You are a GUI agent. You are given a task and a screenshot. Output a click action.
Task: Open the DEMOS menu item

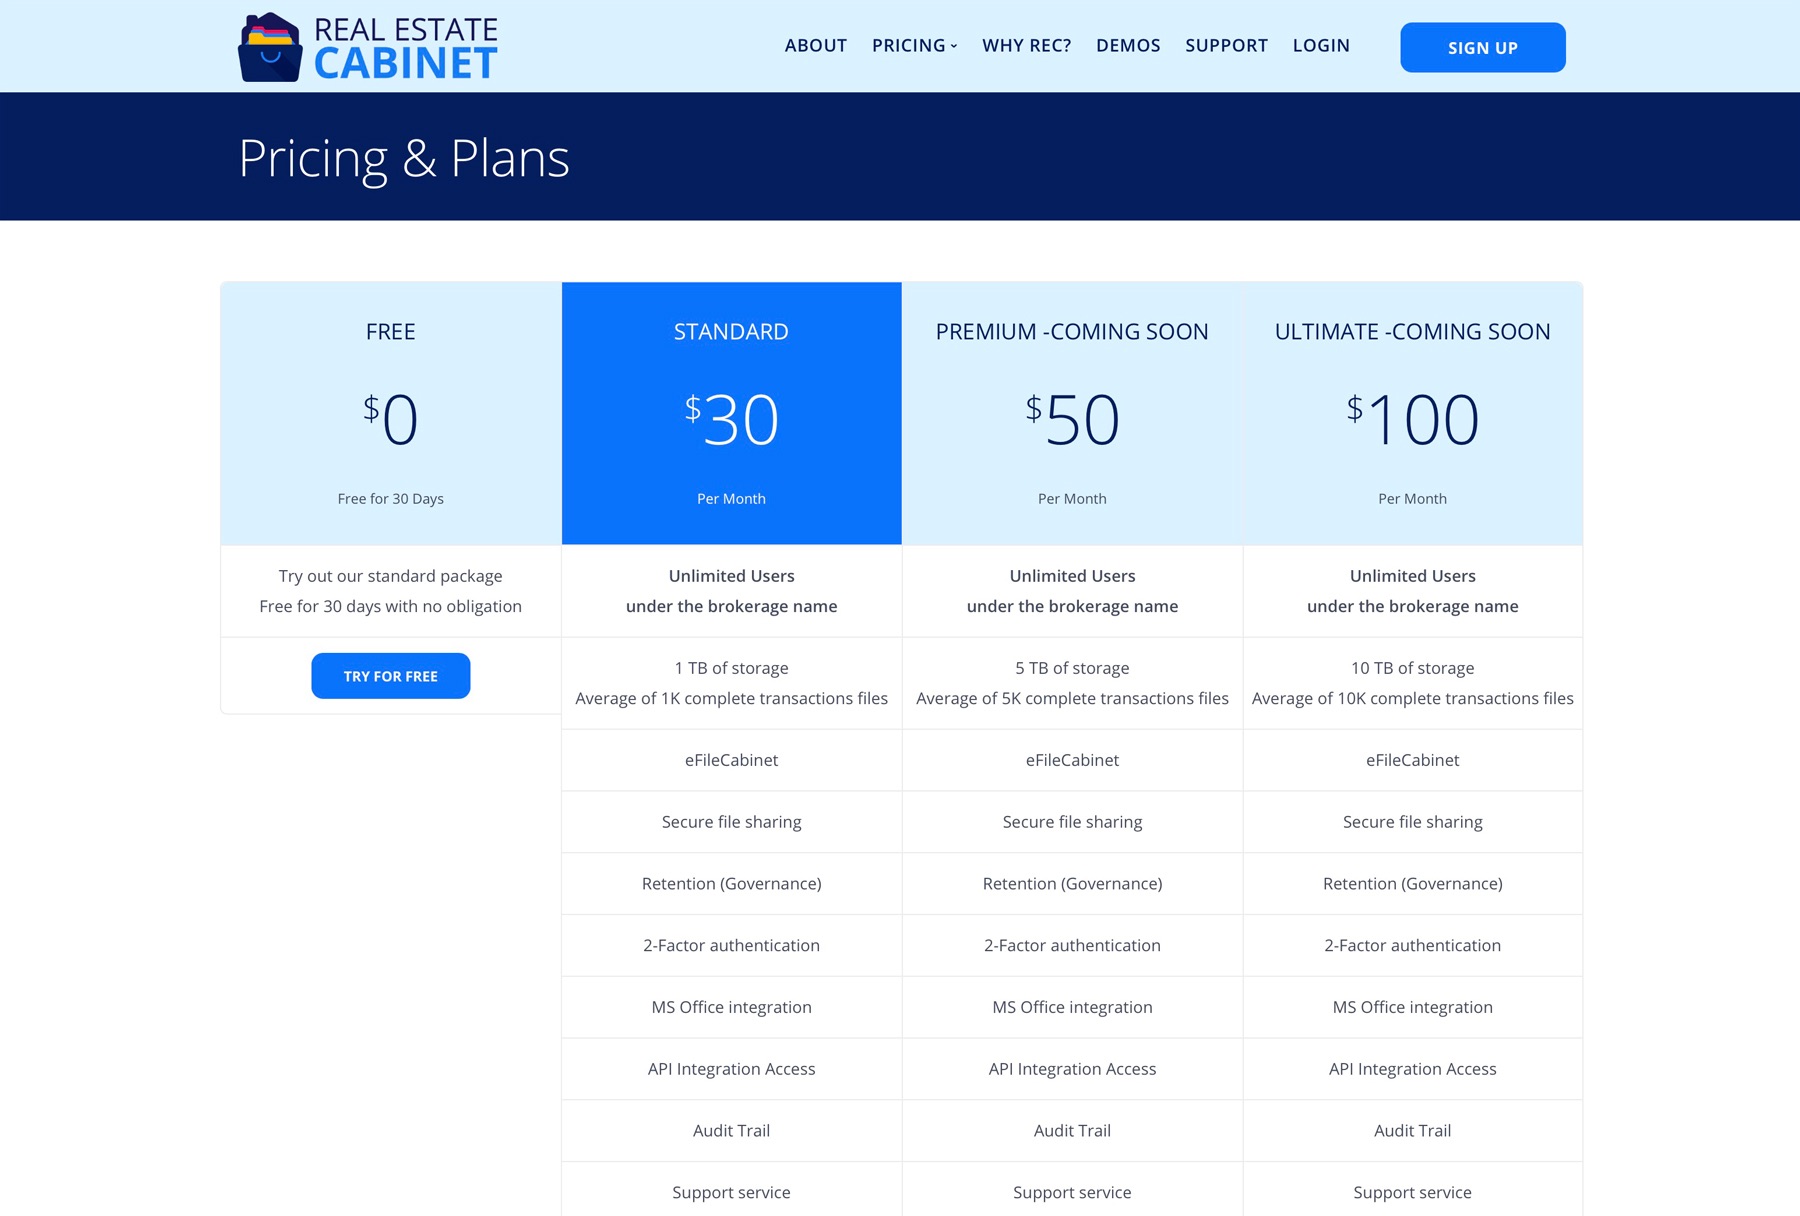coord(1128,45)
